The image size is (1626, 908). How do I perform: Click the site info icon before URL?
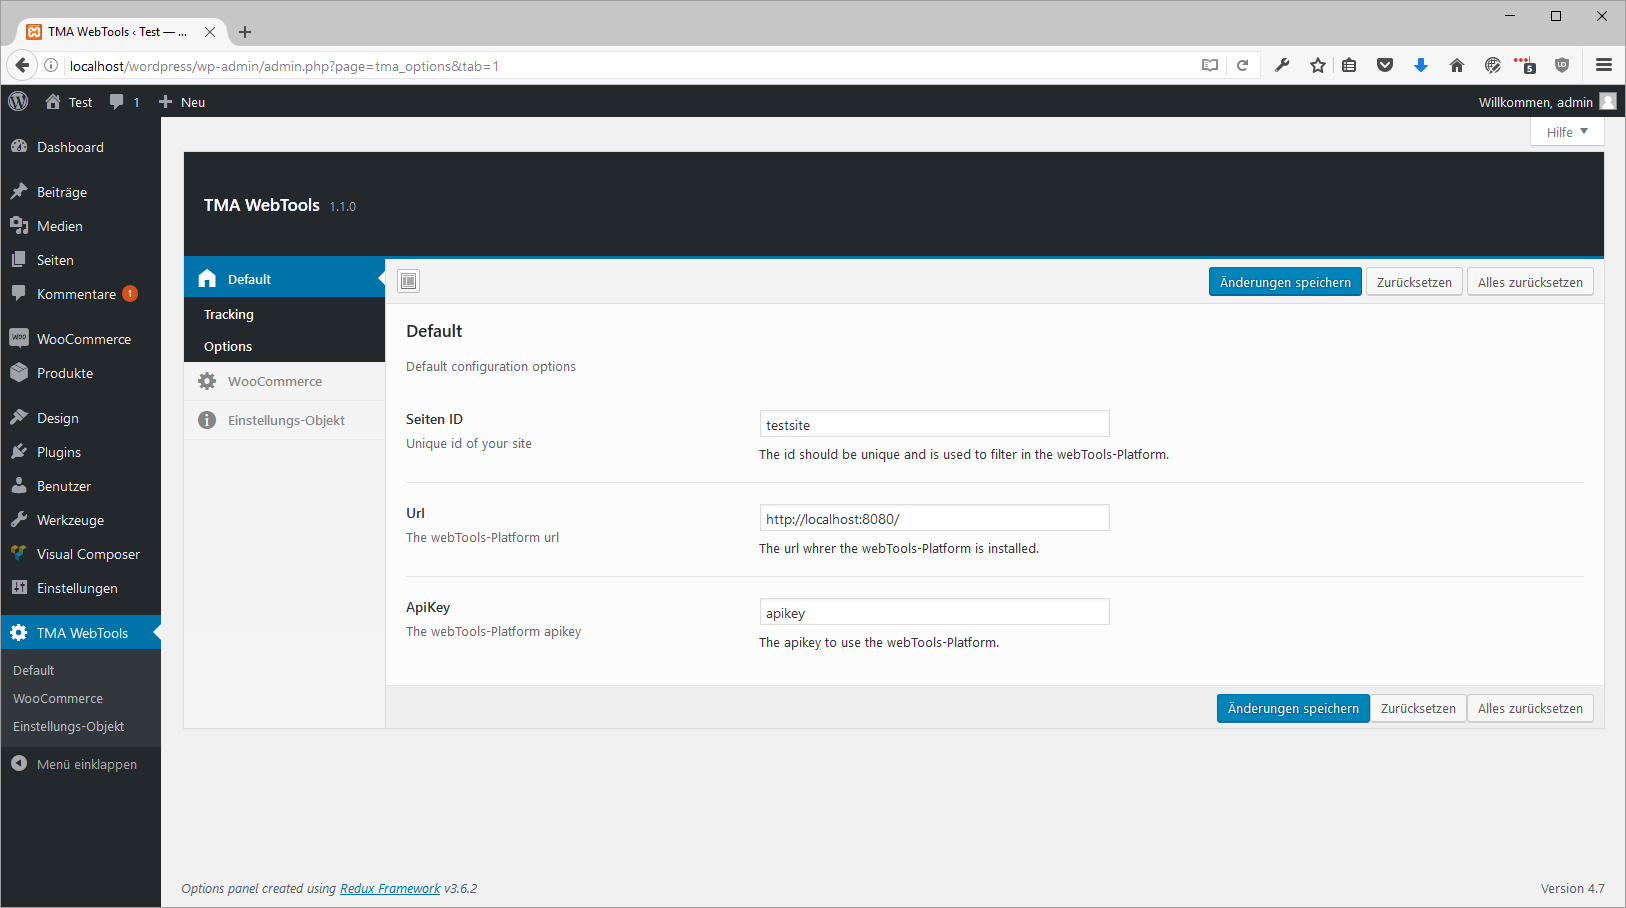click(51, 66)
